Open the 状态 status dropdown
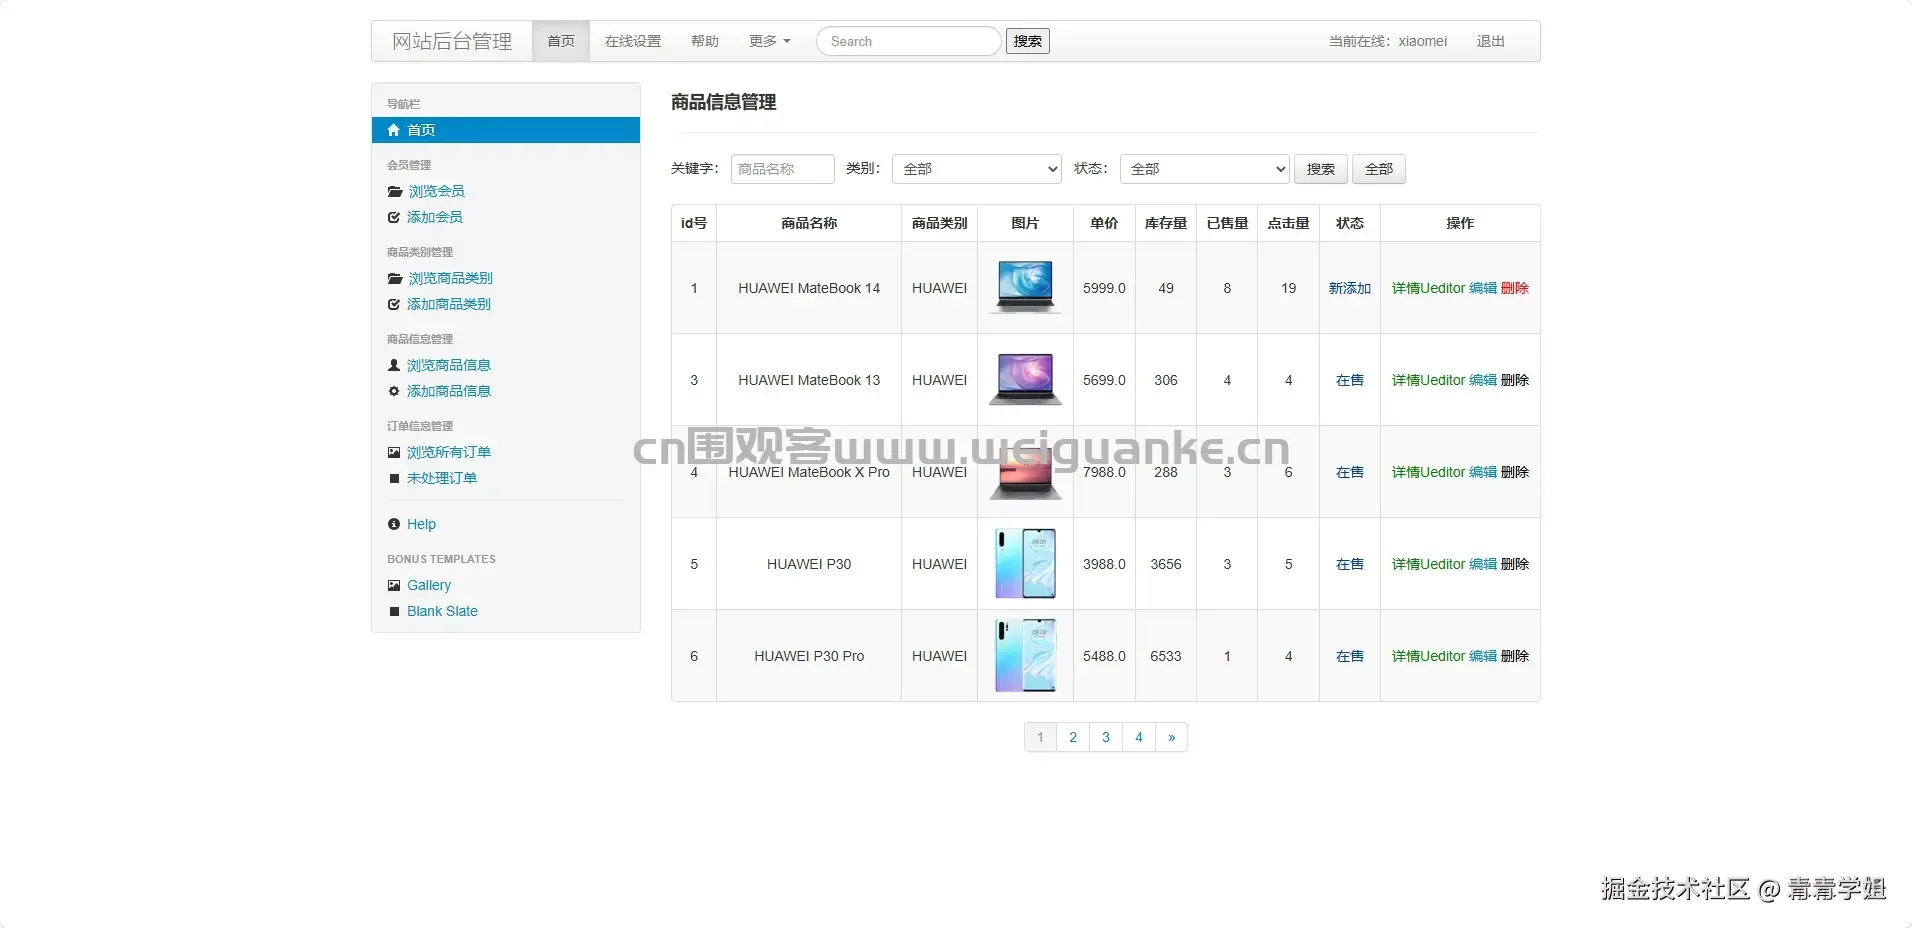Image resolution: width=1912 pixels, height=928 pixels. pyautogui.click(x=1205, y=169)
